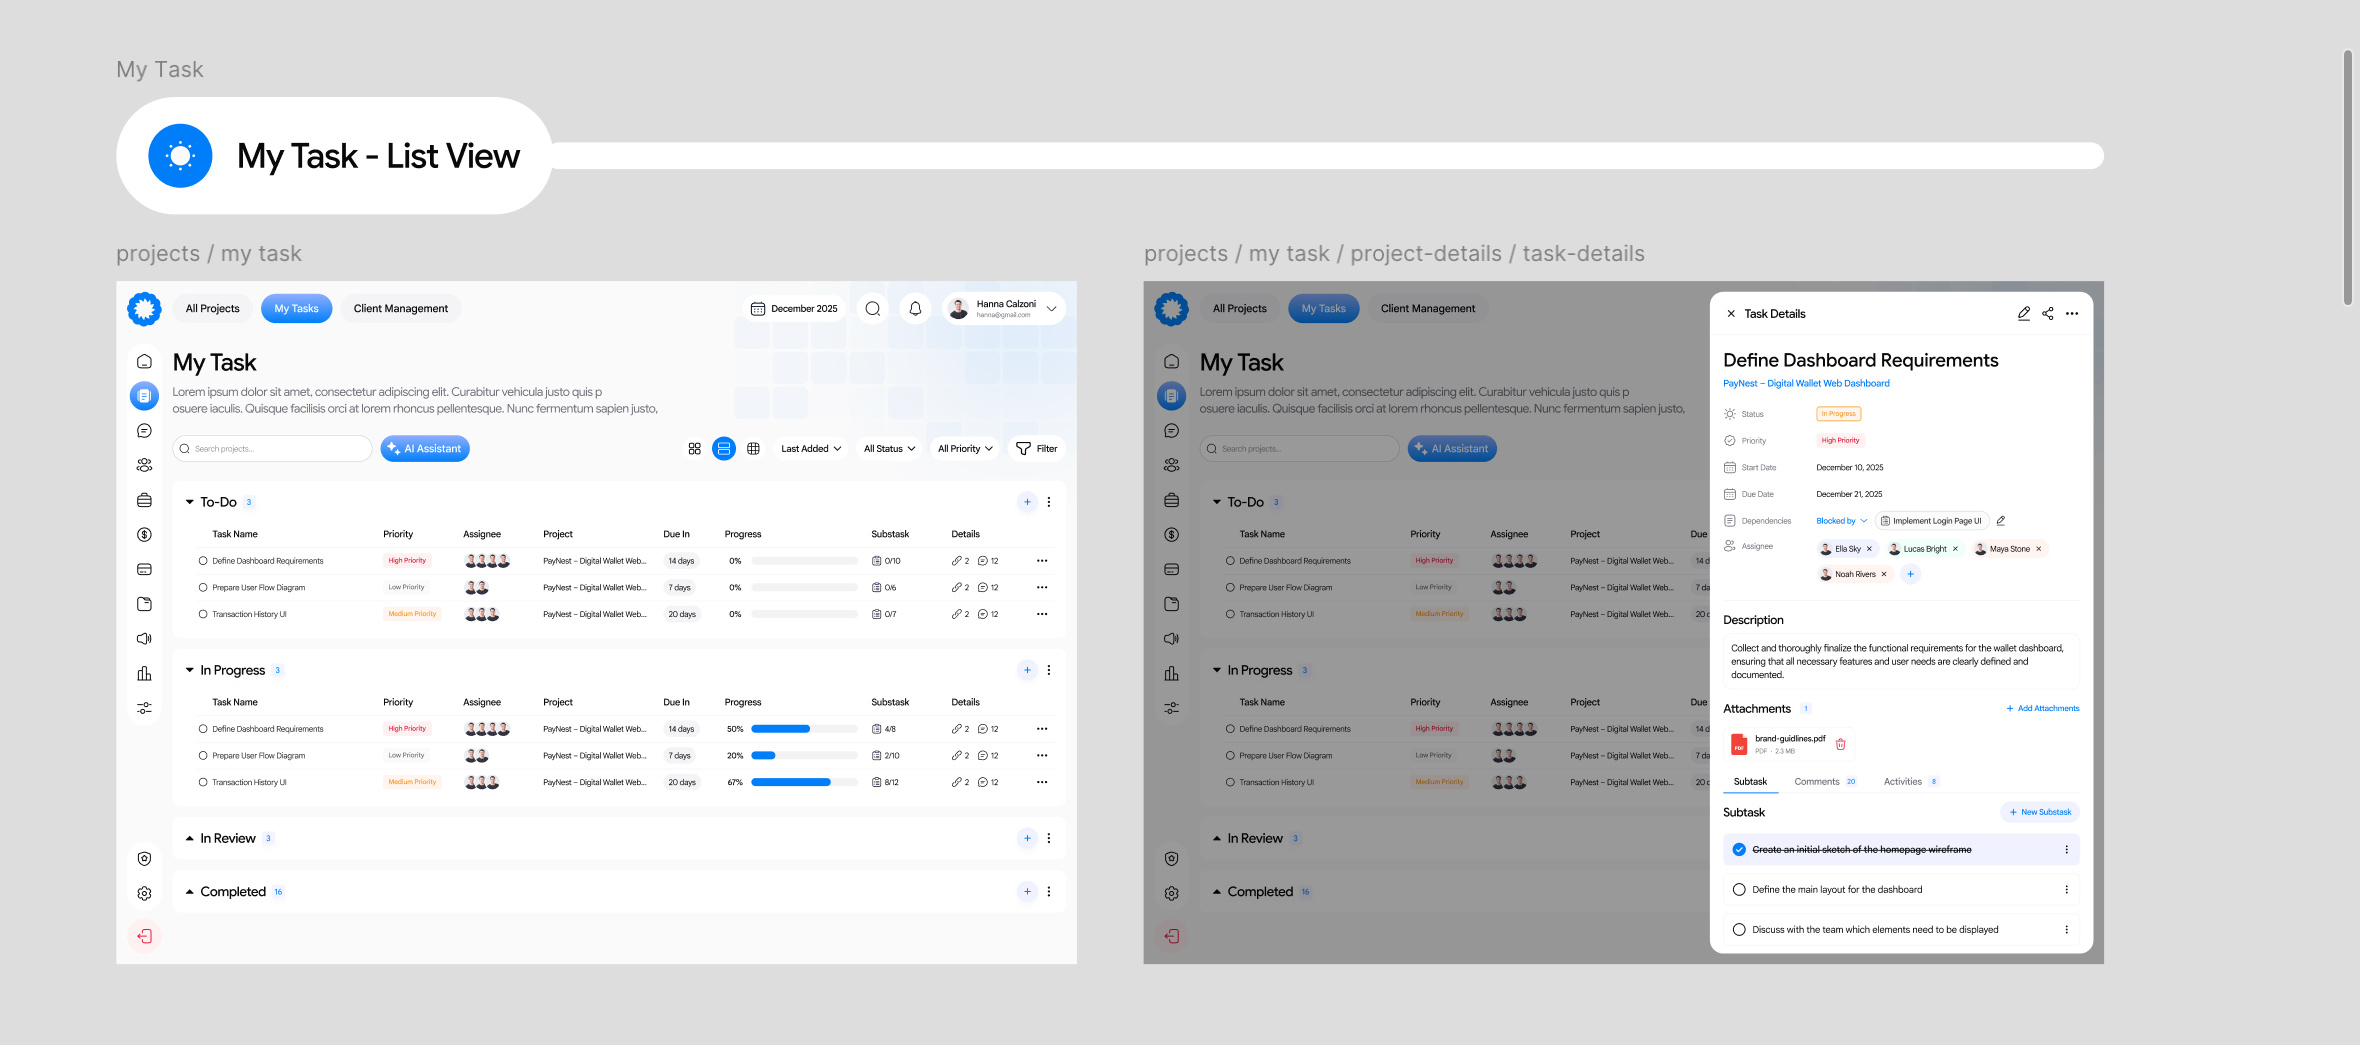This screenshot has width=2360, height=1045.
Task: Open the Last Added sort dropdown
Action: click(x=809, y=448)
